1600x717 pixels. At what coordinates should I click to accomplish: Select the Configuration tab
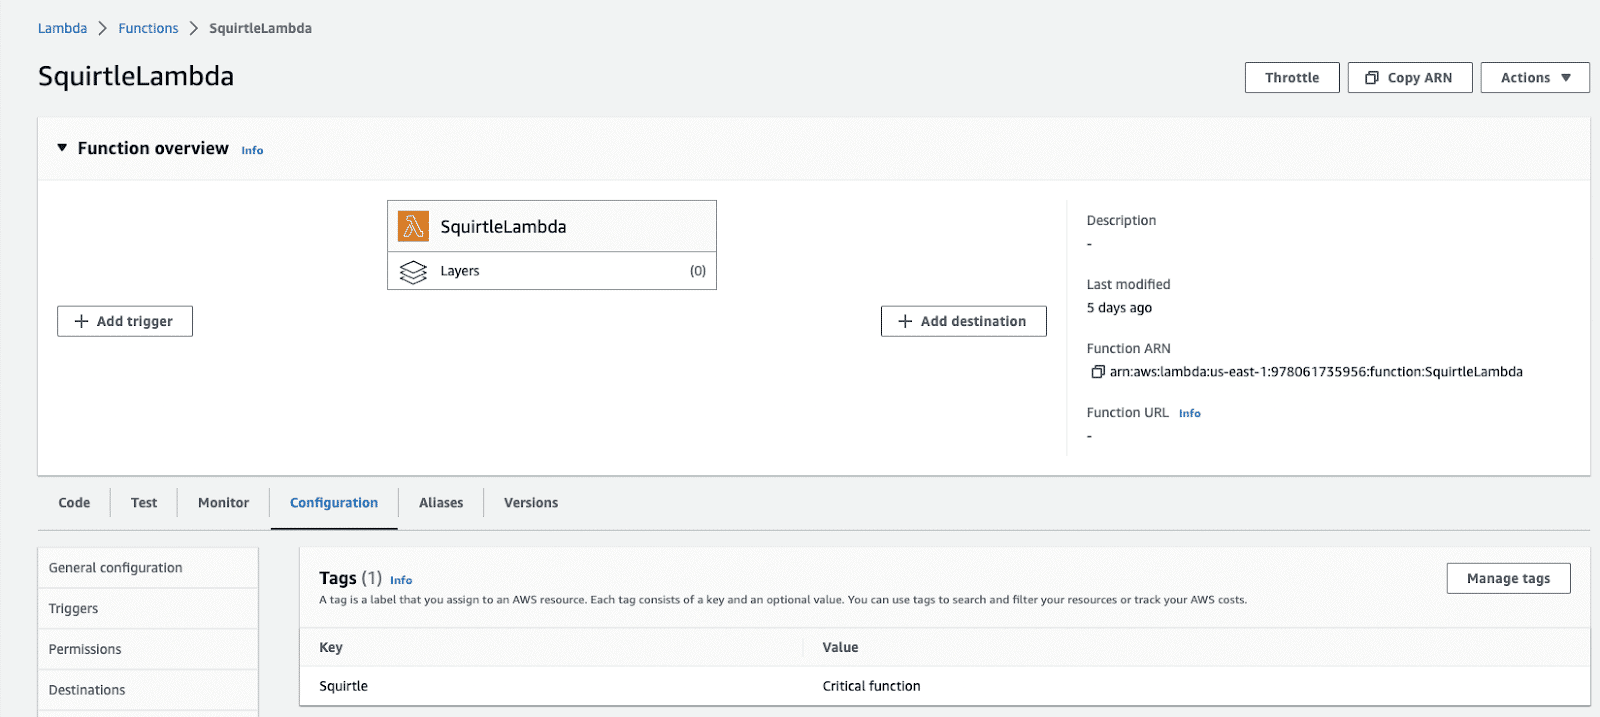334,503
